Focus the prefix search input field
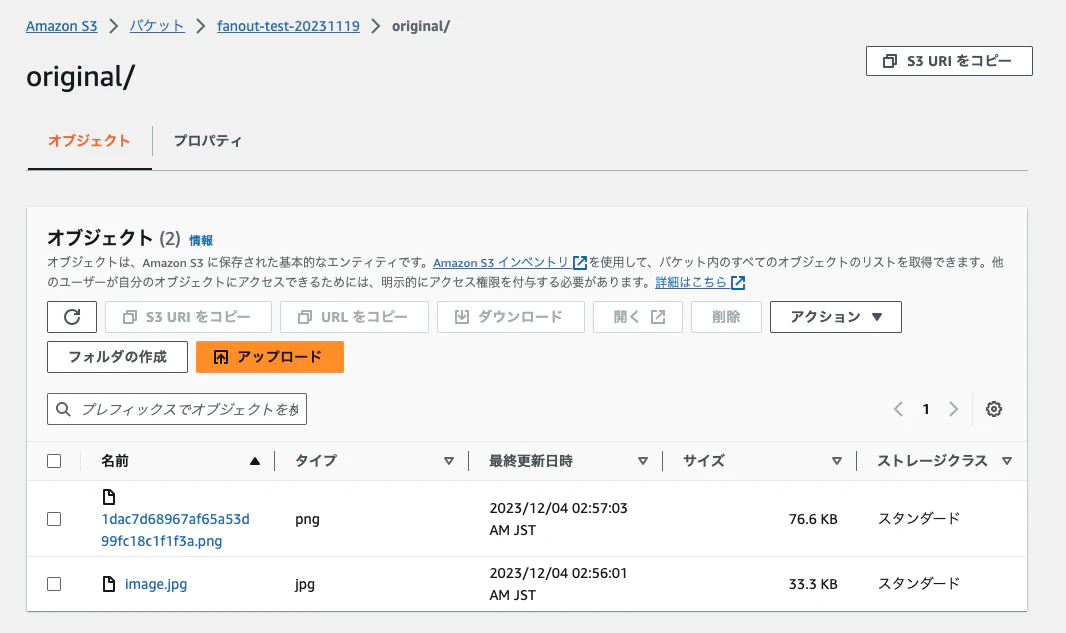Viewport: 1066px width, 633px height. (x=177, y=409)
